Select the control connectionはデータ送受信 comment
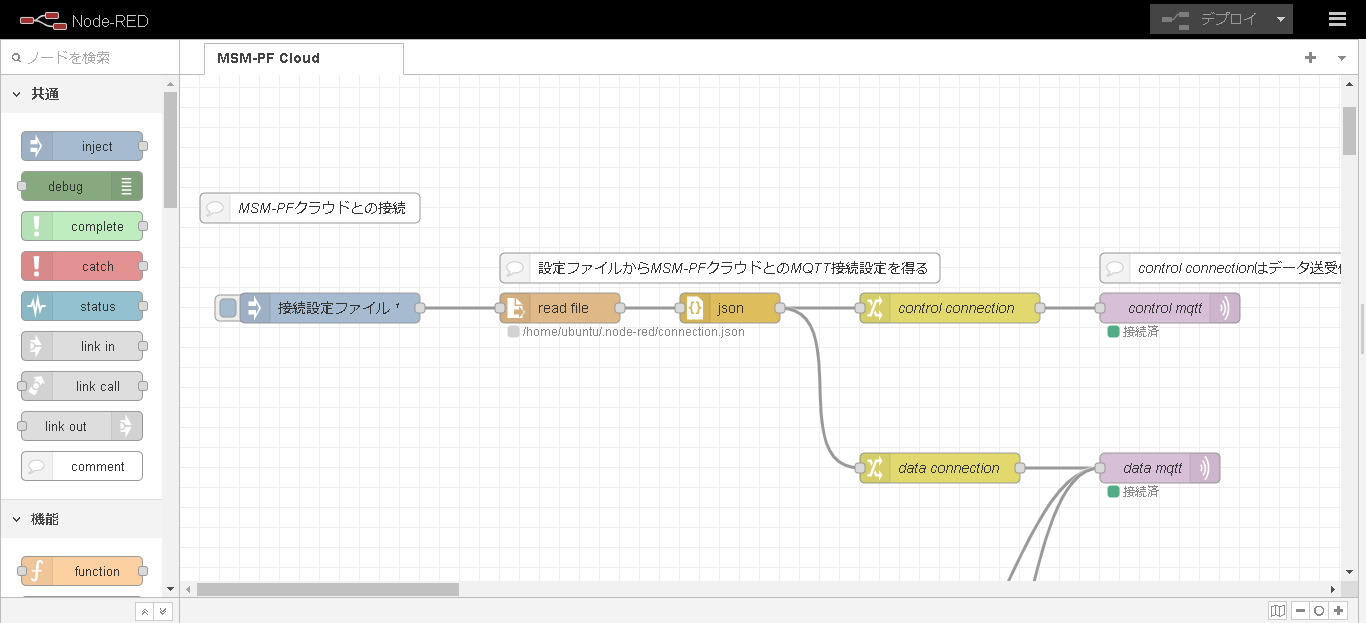Image resolution: width=1366 pixels, height=623 pixels. coord(1220,268)
